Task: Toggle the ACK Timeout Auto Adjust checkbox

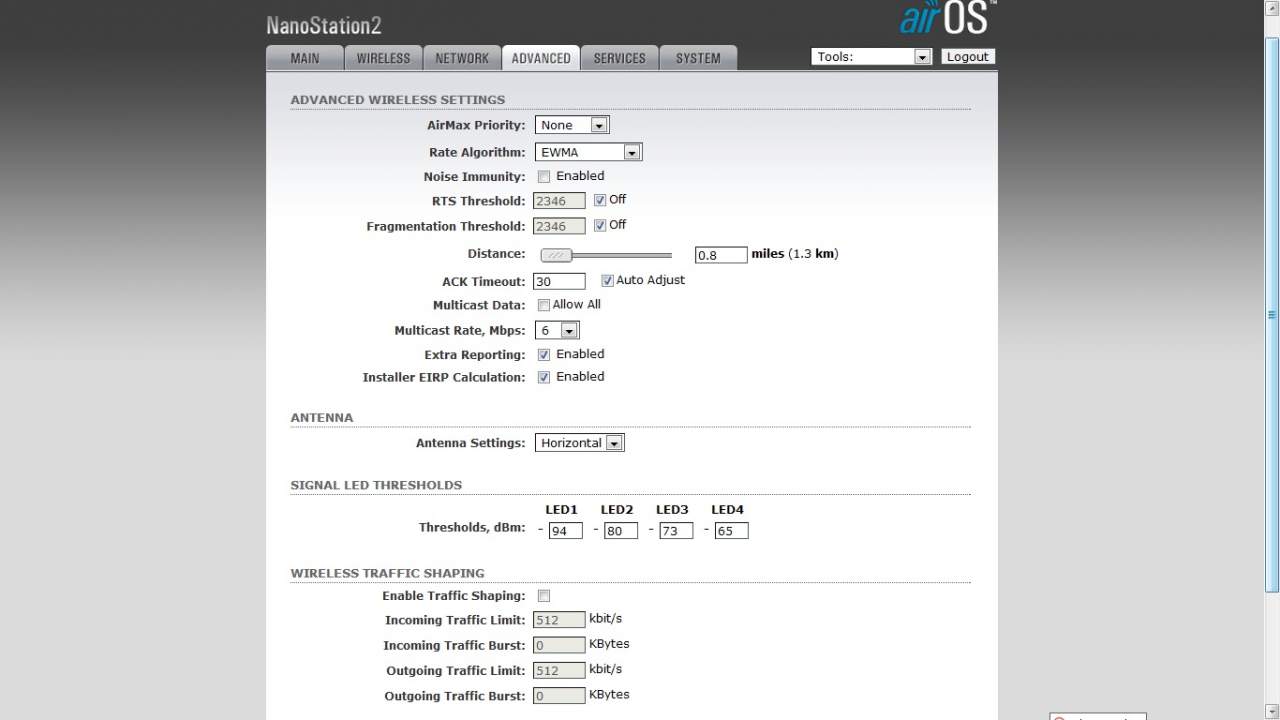Action: pyautogui.click(x=607, y=281)
